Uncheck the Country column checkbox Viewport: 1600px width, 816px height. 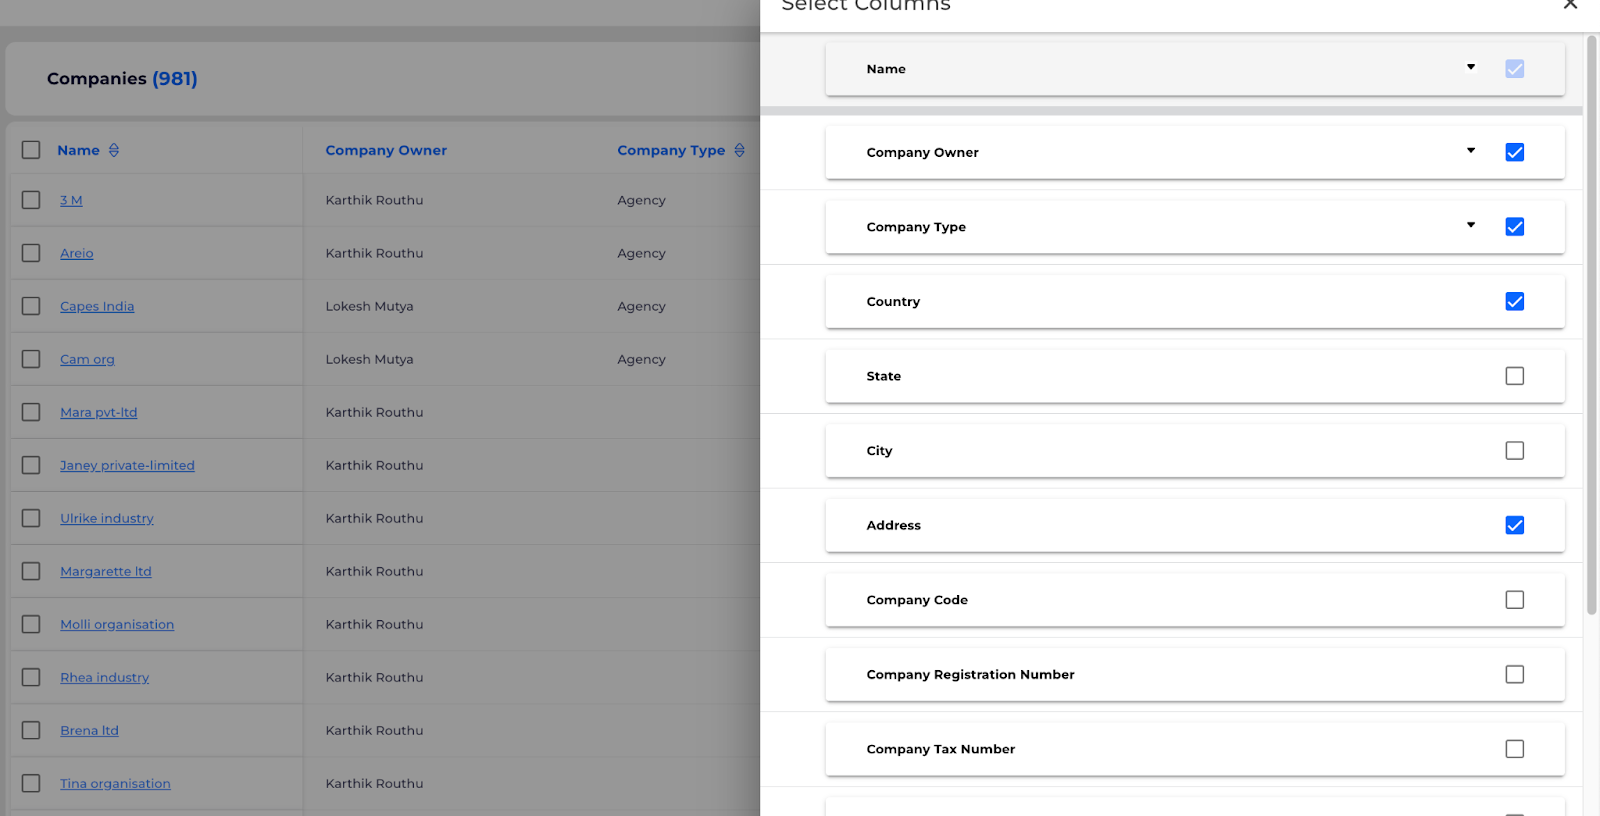pos(1515,301)
